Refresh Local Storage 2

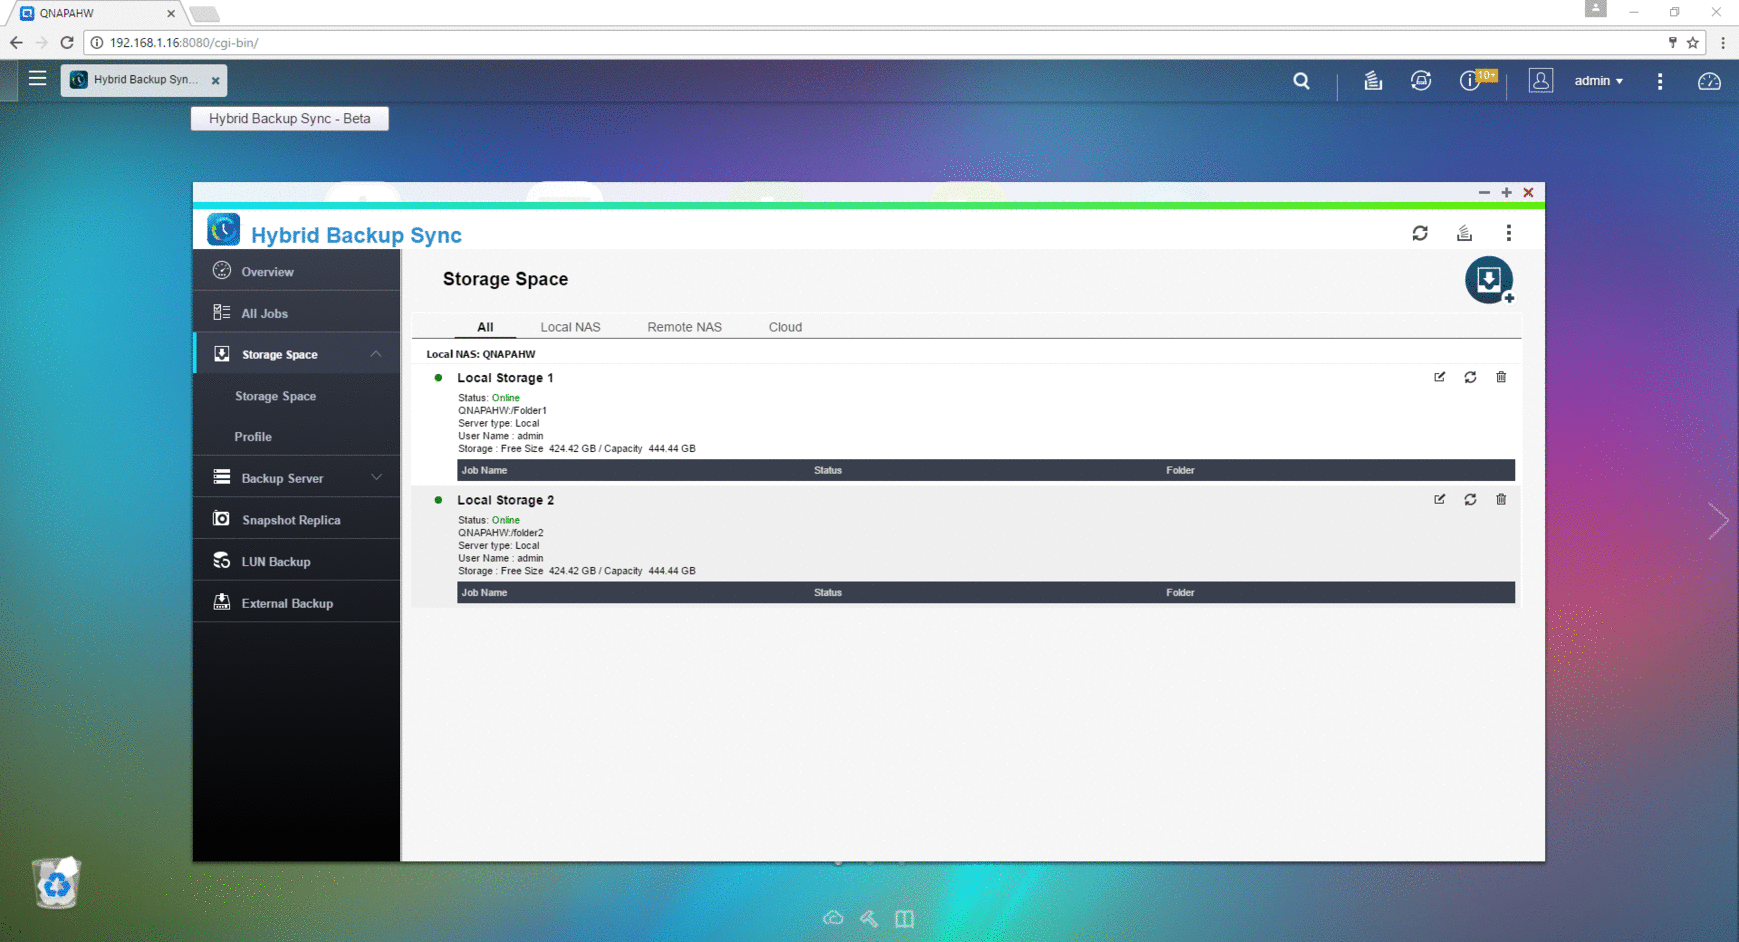point(1470,499)
